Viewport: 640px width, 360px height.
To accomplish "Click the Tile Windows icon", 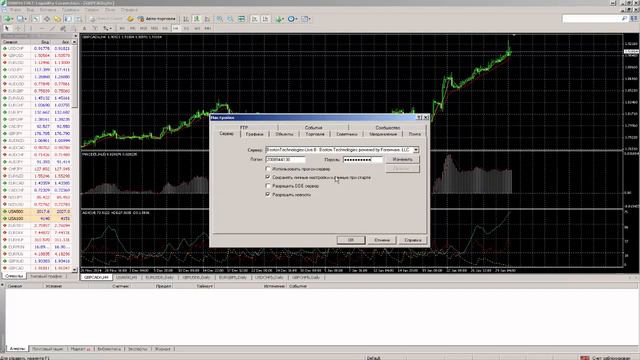I will pyautogui.click(x=242, y=19).
